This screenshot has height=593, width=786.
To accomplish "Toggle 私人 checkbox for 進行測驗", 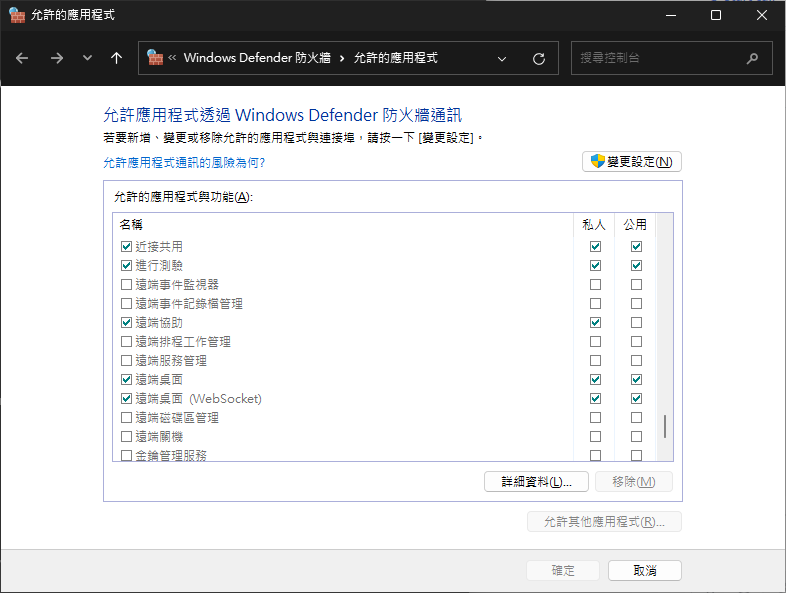I will (x=596, y=266).
